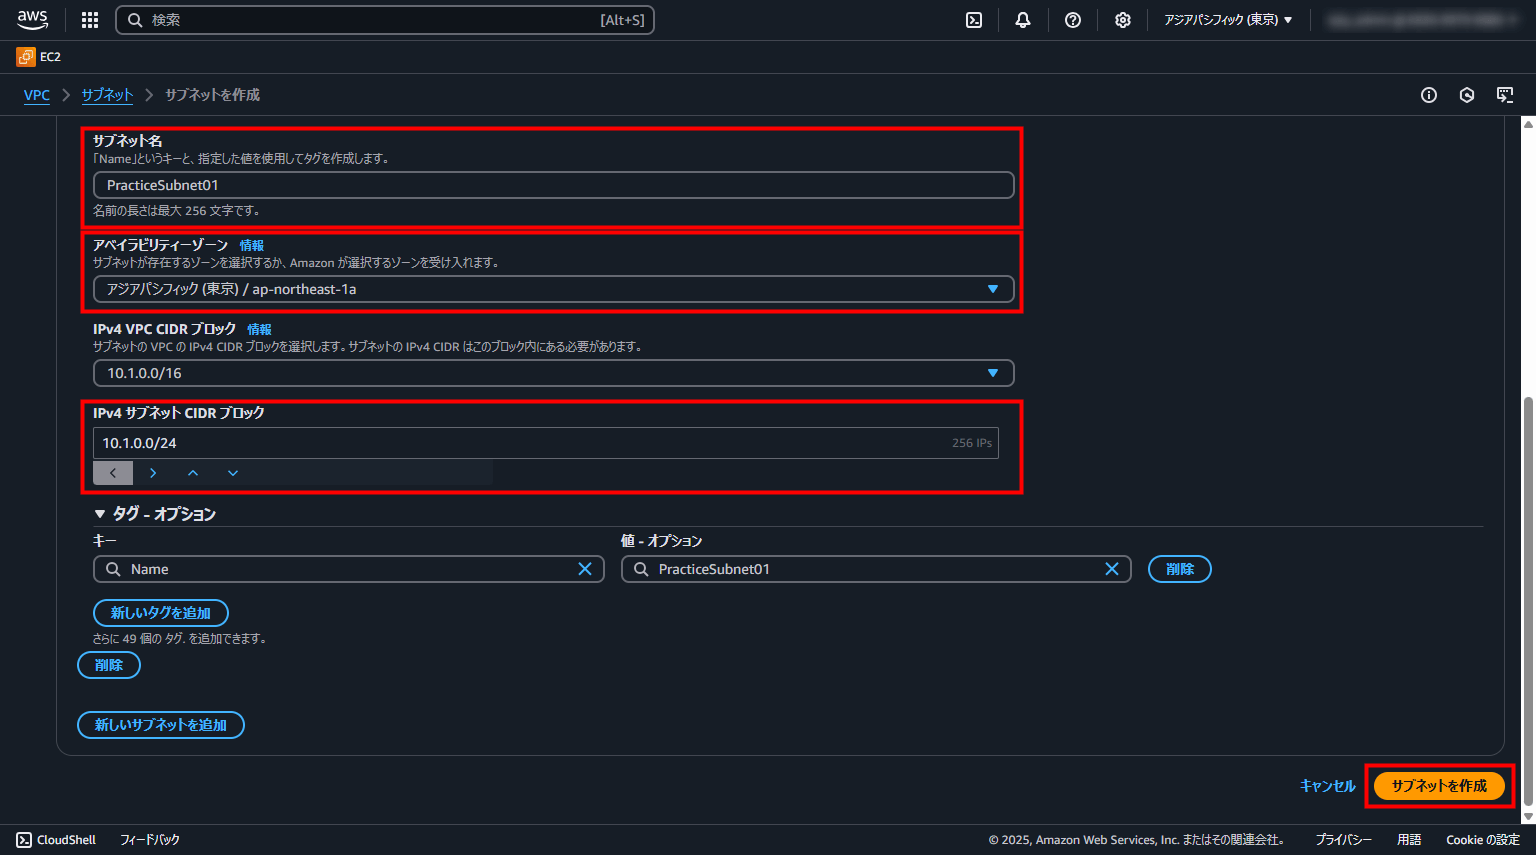Viewport: 1536px width, 855px height.
Task: Click the subnet name input field
Action: [553, 185]
